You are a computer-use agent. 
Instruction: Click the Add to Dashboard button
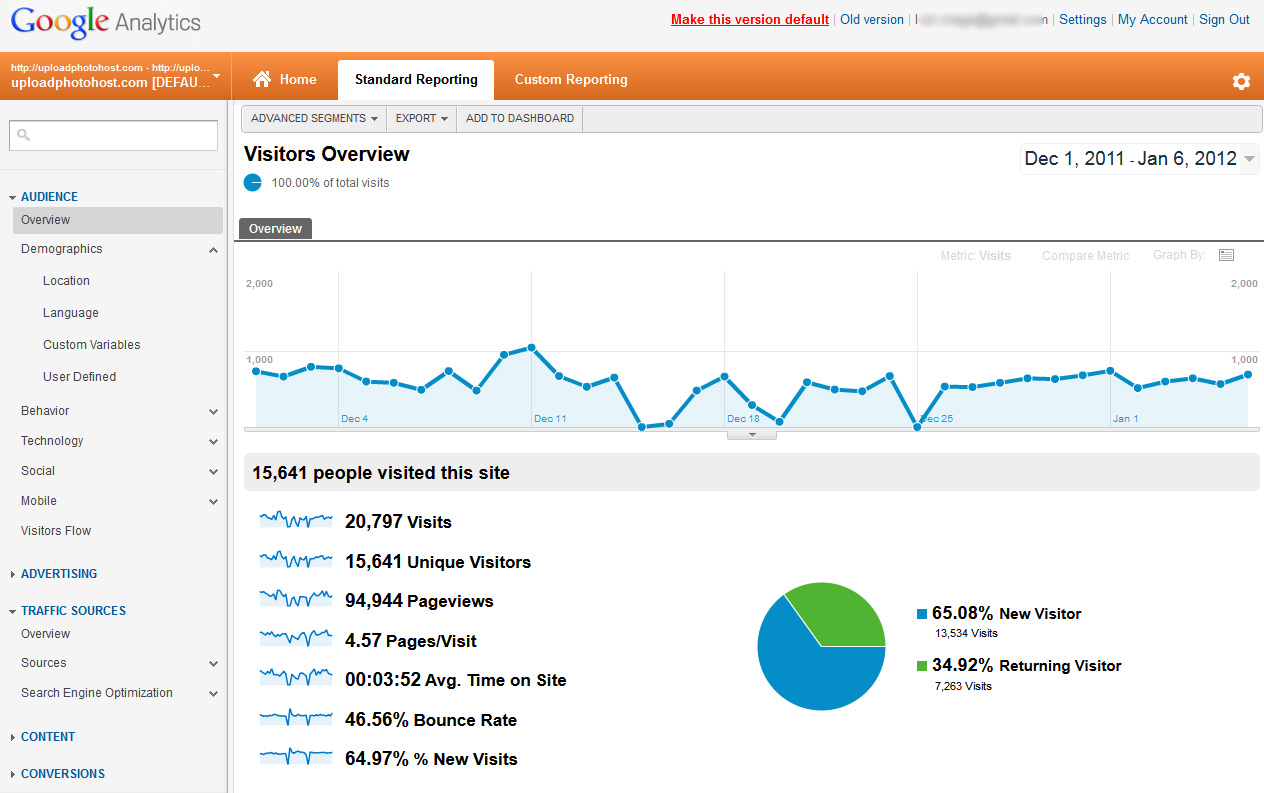(520, 118)
